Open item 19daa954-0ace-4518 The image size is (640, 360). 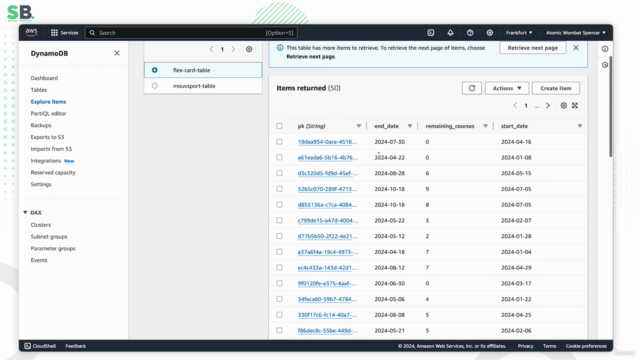[327, 142]
